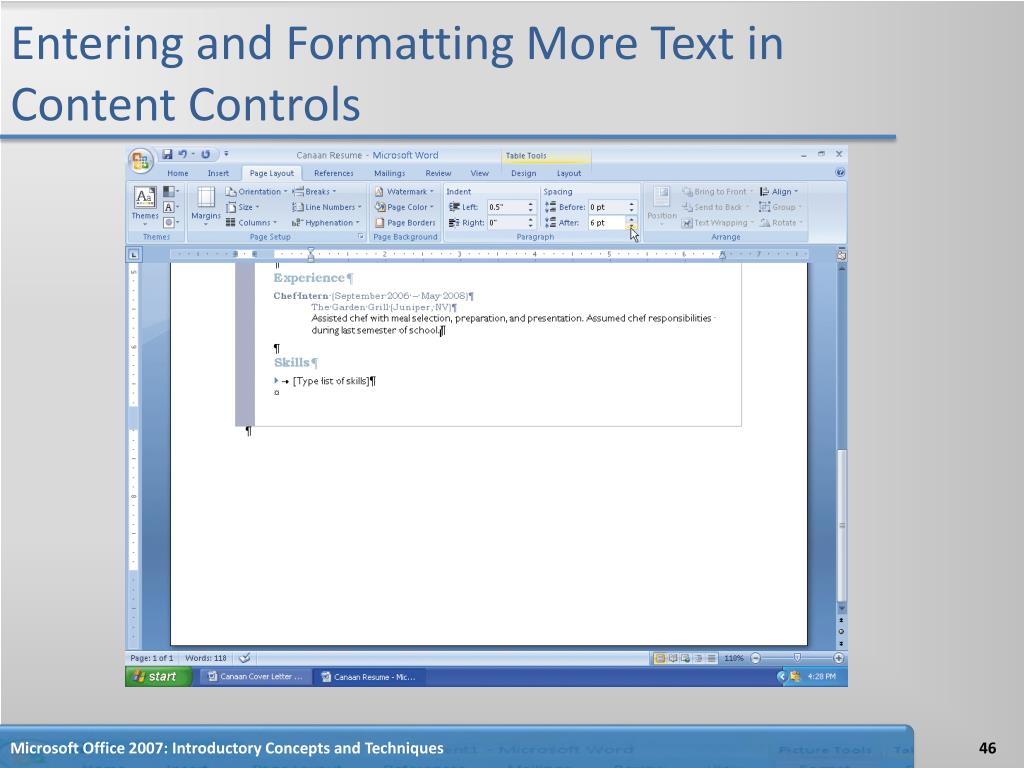Switch to Outline view
The width and height of the screenshot is (1024, 768).
[699, 658]
